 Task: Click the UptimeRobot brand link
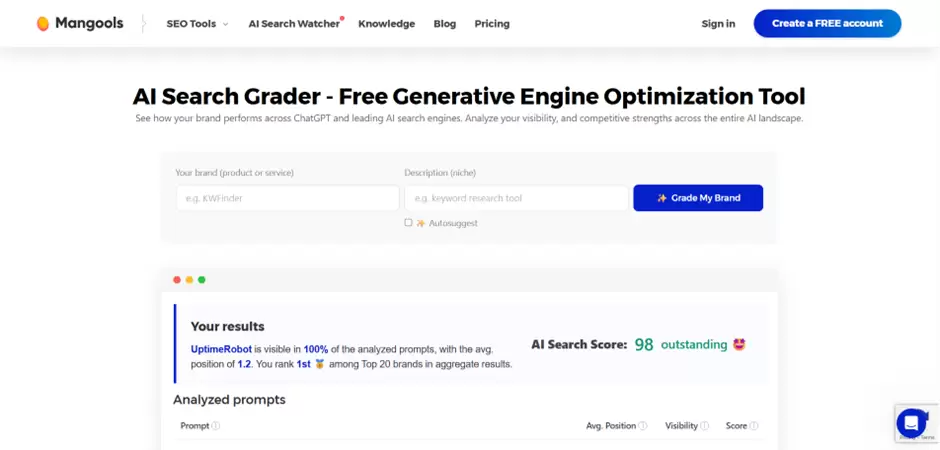(221, 349)
